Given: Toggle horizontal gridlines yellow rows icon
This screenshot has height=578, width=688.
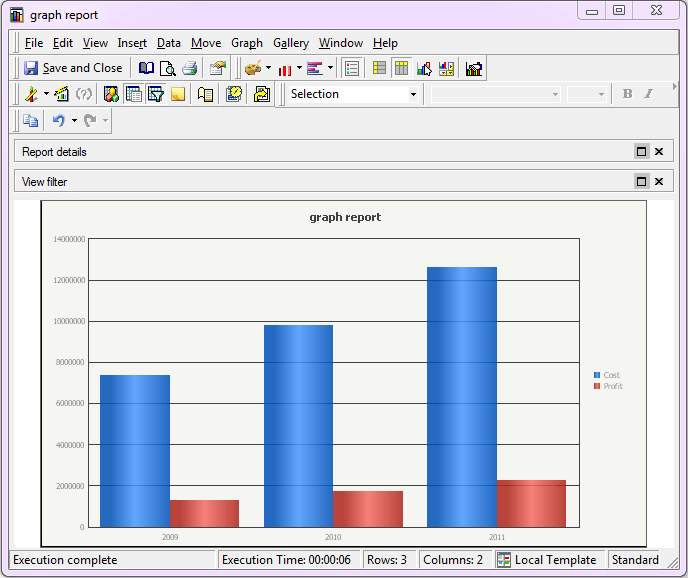Looking at the screenshot, I should coord(379,68).
